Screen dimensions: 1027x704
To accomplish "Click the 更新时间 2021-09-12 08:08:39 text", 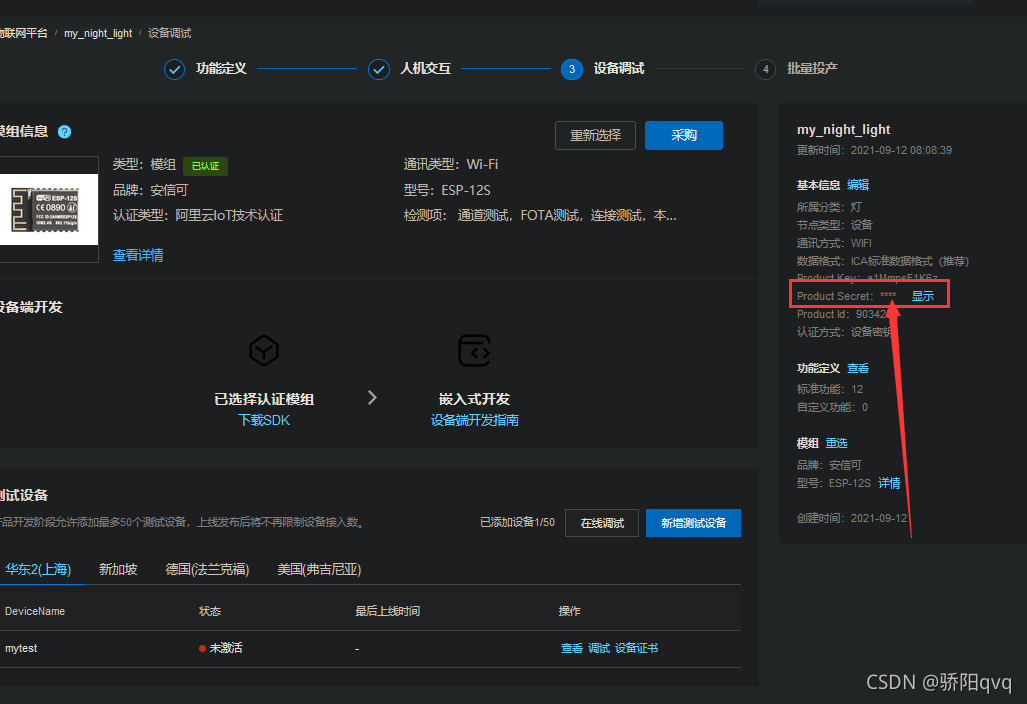I will [x=874, y=151].
